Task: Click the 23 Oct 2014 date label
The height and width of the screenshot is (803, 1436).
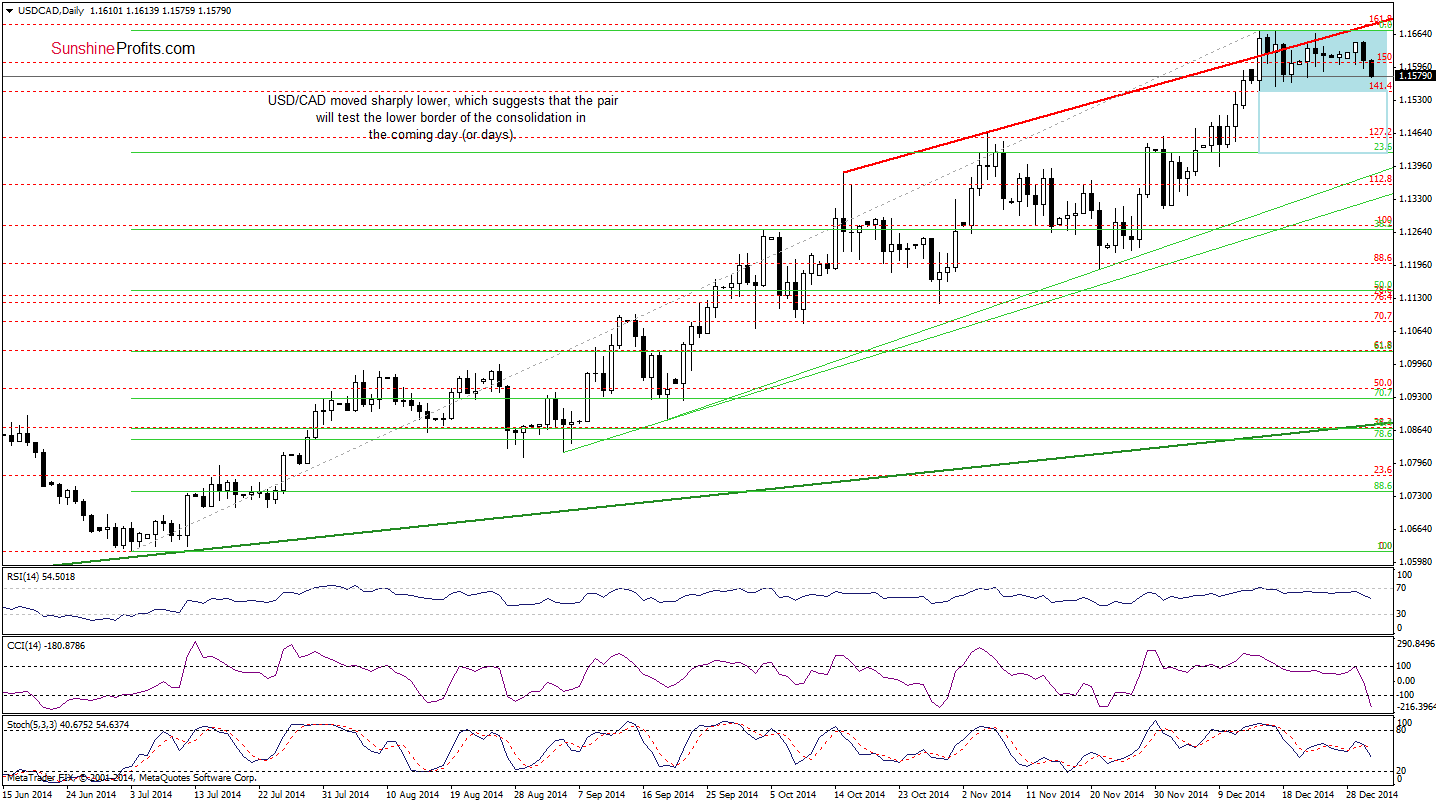Action: pyautogui.click(x=925, y=795)
